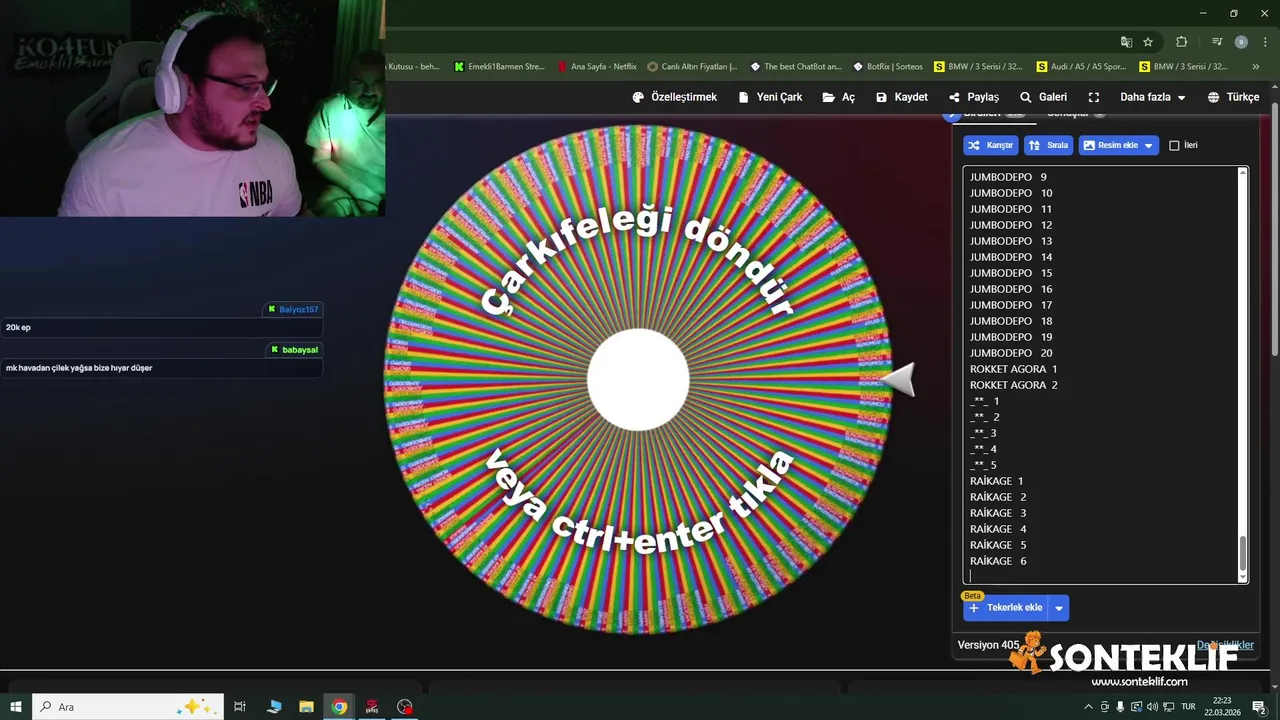Open Task View on taskbar

(x=240, y=707)
